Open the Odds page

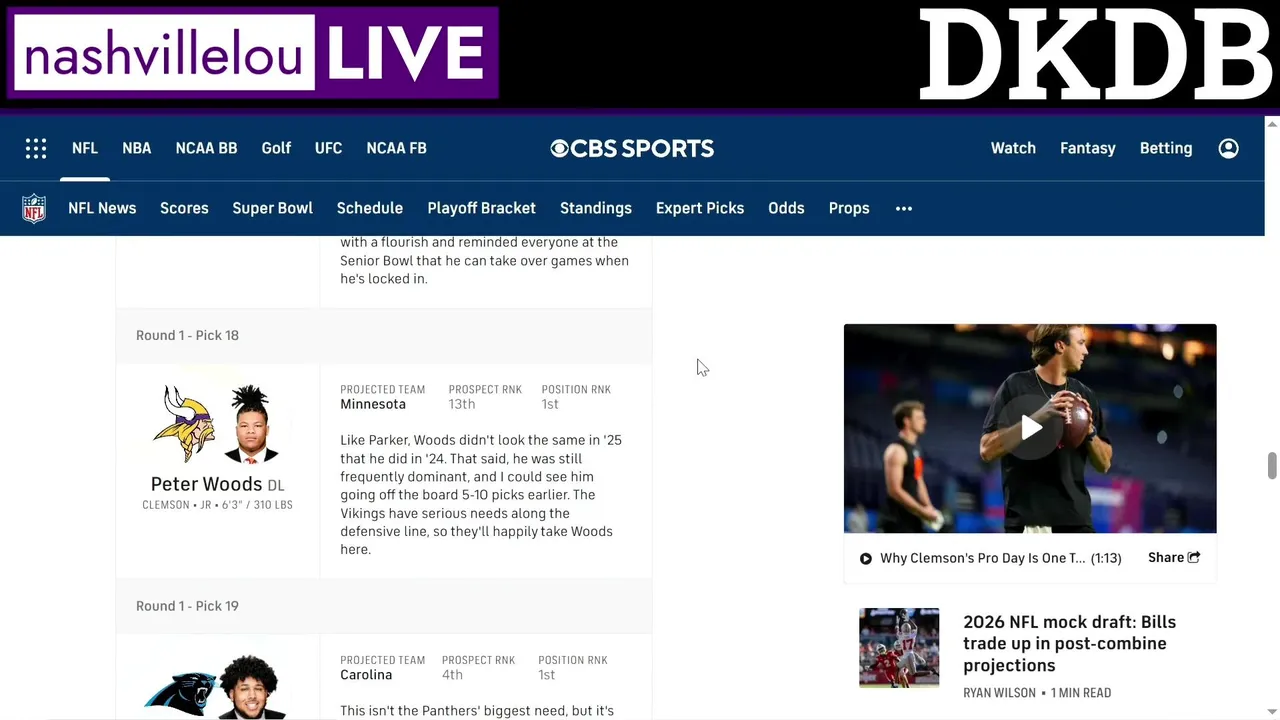pos(786,208)
